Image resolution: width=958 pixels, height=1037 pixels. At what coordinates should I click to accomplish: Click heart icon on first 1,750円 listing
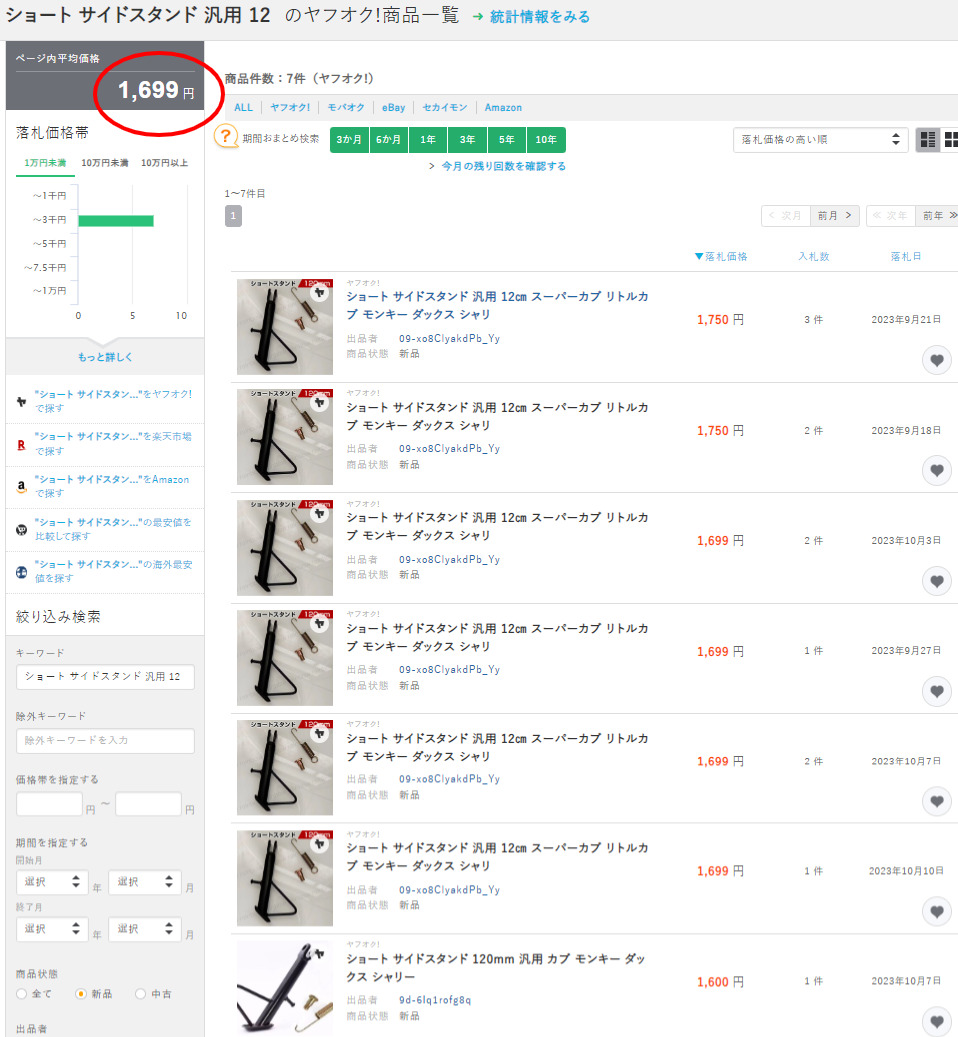936,361
